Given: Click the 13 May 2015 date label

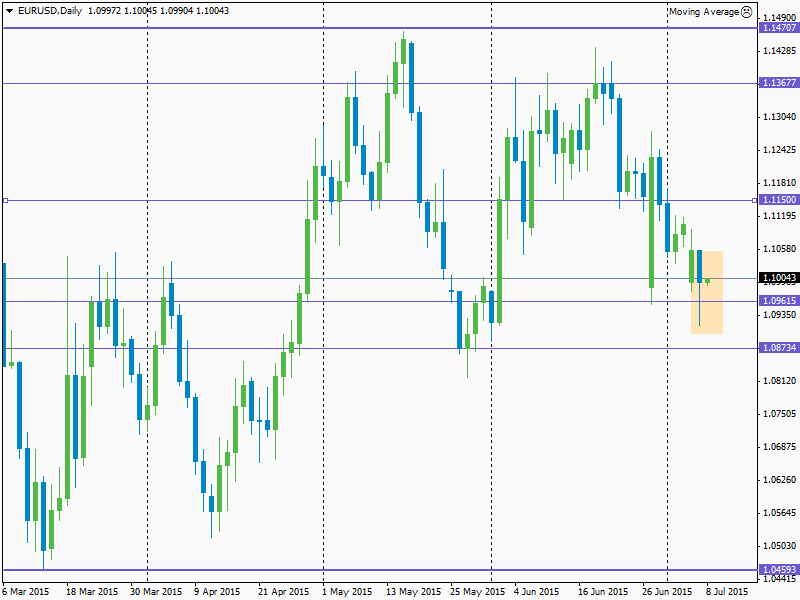Looking at the screenshot, I should [413, 592].
